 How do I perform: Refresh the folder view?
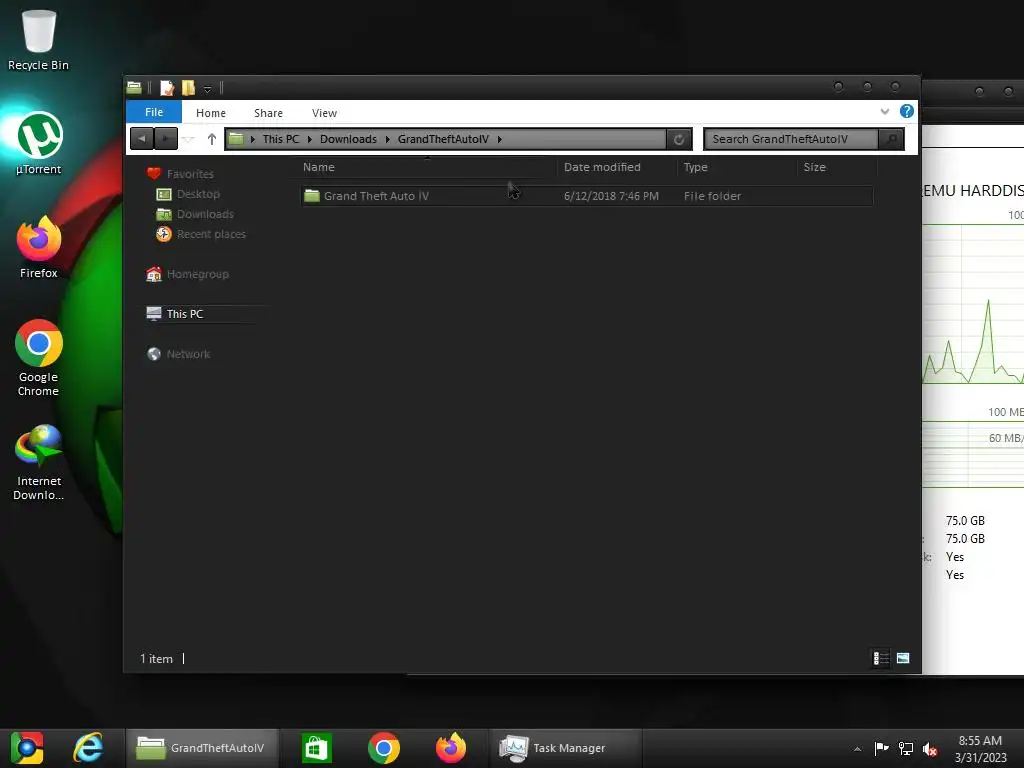679,139
